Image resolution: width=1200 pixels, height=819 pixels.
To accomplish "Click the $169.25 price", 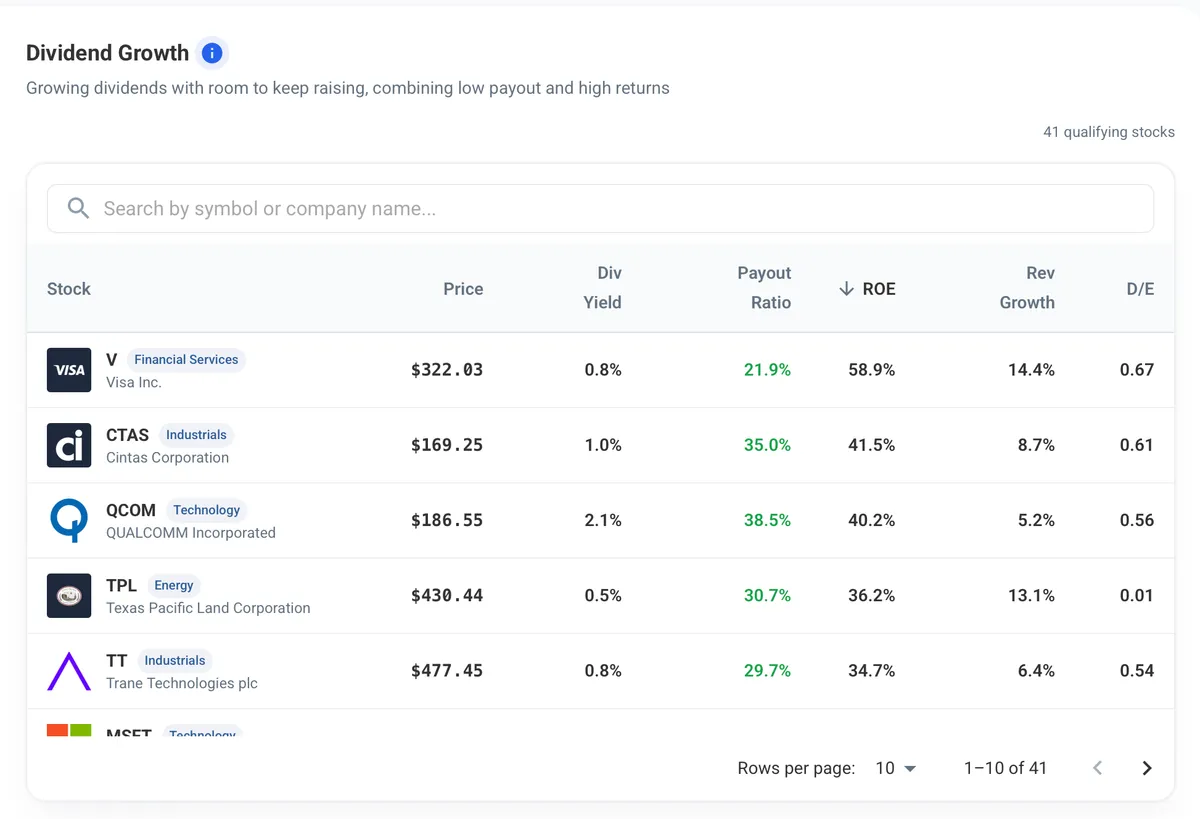I will pos(447,445).
